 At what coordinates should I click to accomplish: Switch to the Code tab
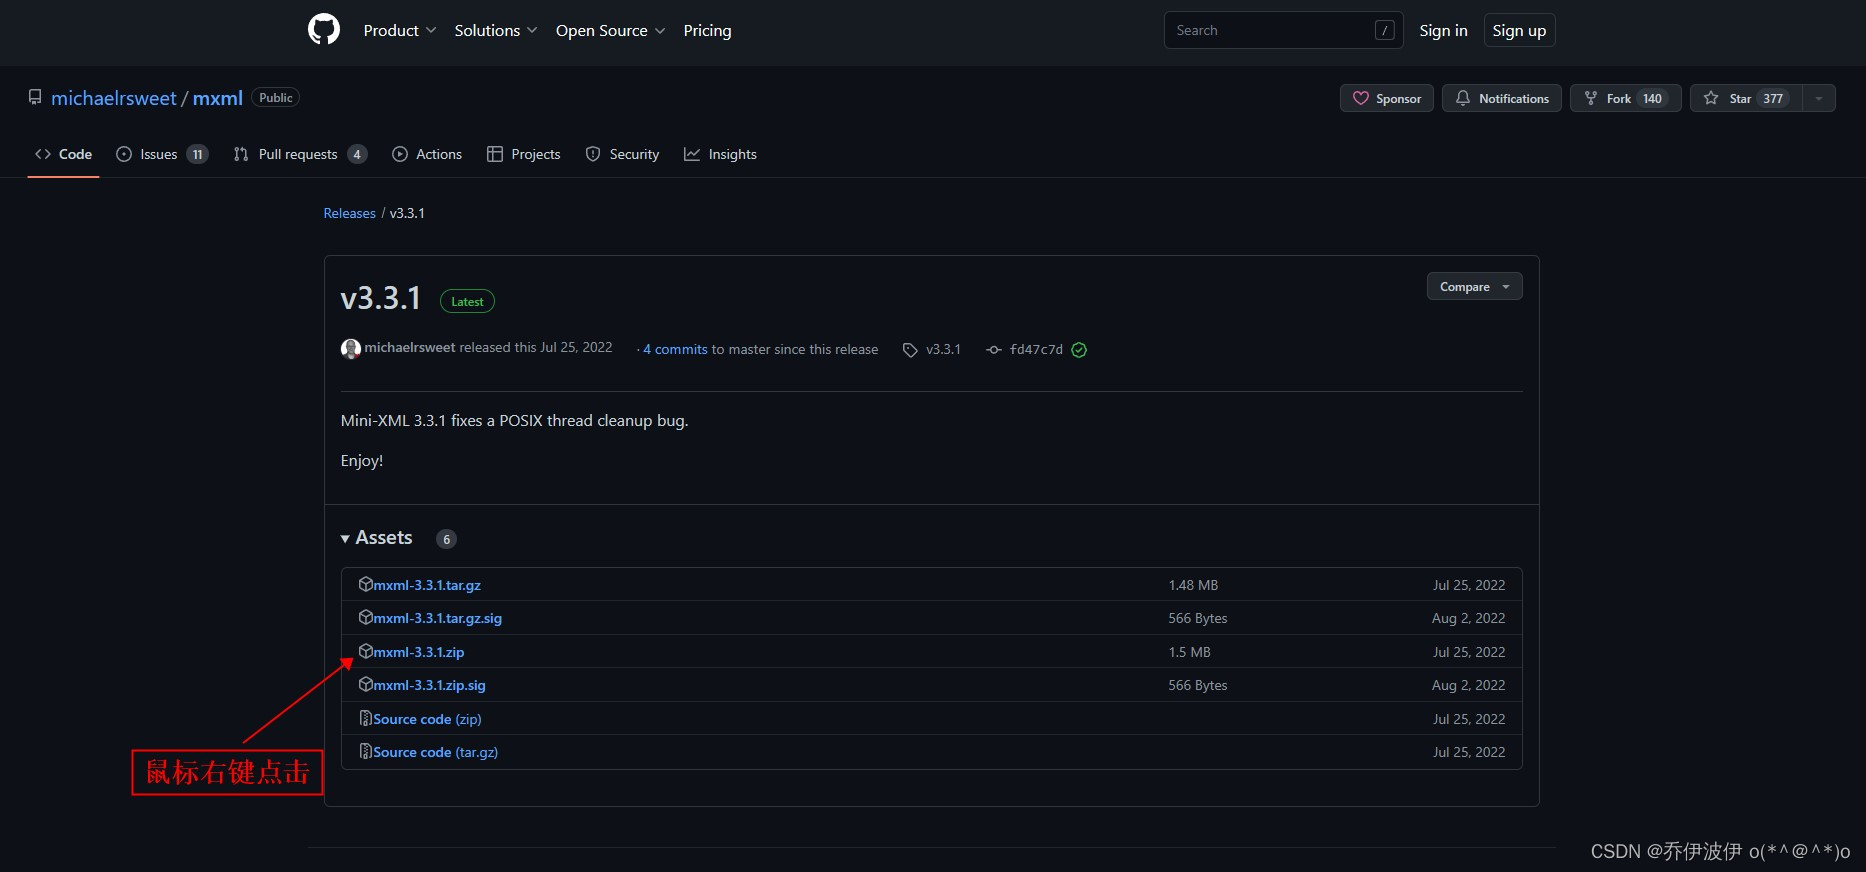(x=63, y=154)
